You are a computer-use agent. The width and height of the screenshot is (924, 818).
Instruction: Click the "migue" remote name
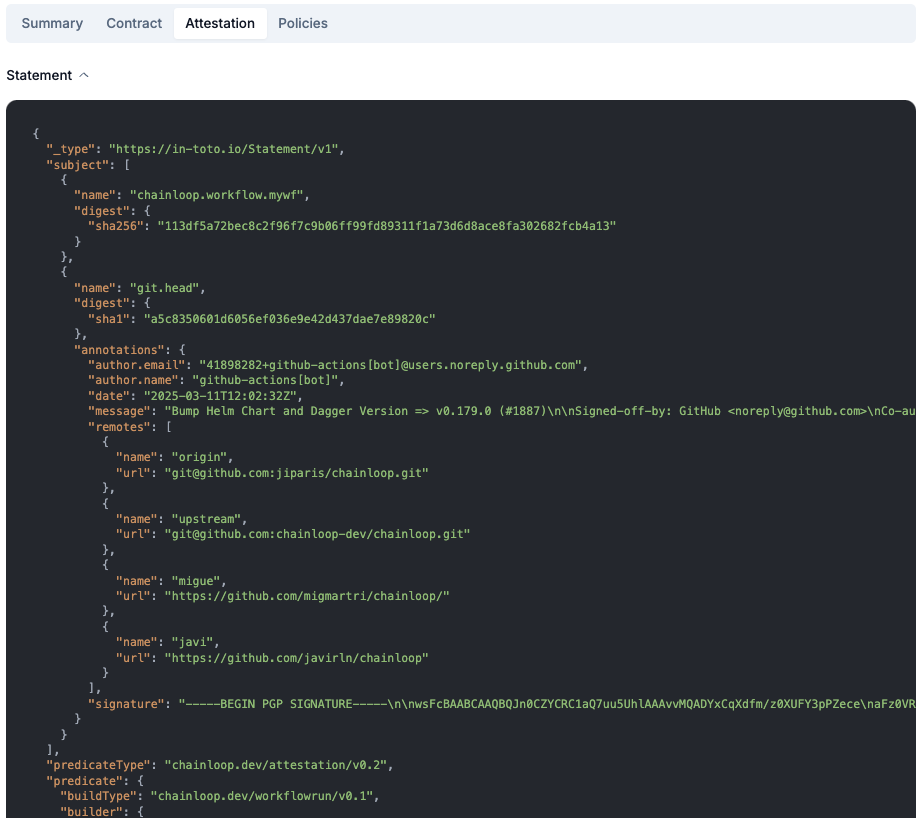click(x=195, y=581)
